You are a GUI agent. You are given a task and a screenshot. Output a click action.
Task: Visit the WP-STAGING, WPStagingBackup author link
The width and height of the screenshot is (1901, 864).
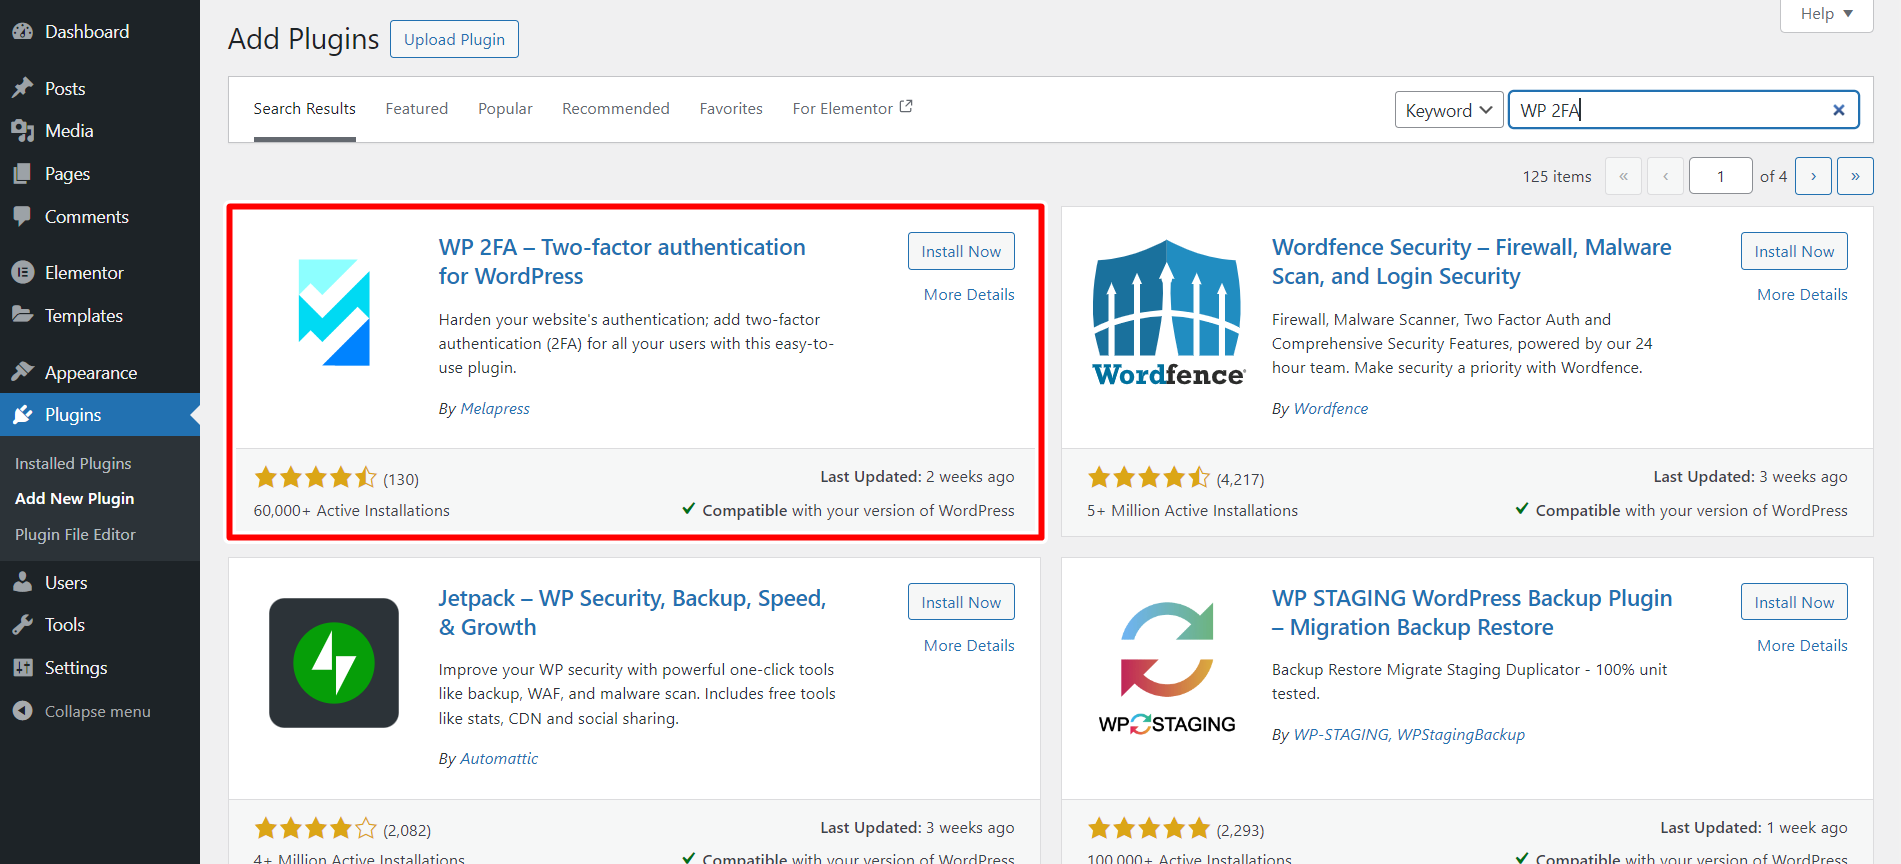[1409, 735]
